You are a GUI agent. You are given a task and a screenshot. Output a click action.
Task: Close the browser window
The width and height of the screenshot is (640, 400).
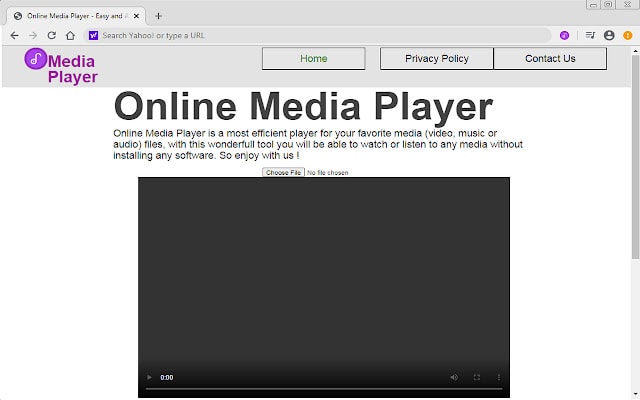pos(627,4)
